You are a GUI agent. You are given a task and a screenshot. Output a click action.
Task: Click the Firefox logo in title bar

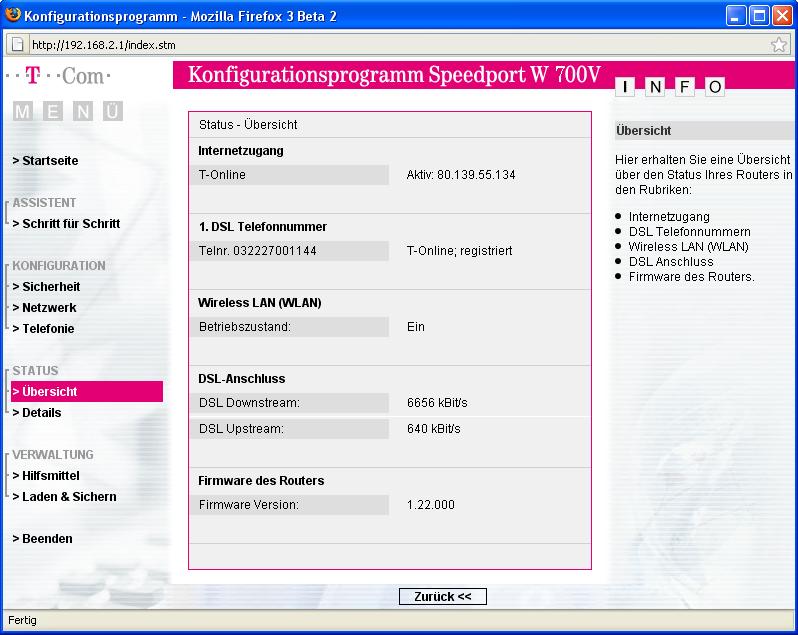(12, 15)
